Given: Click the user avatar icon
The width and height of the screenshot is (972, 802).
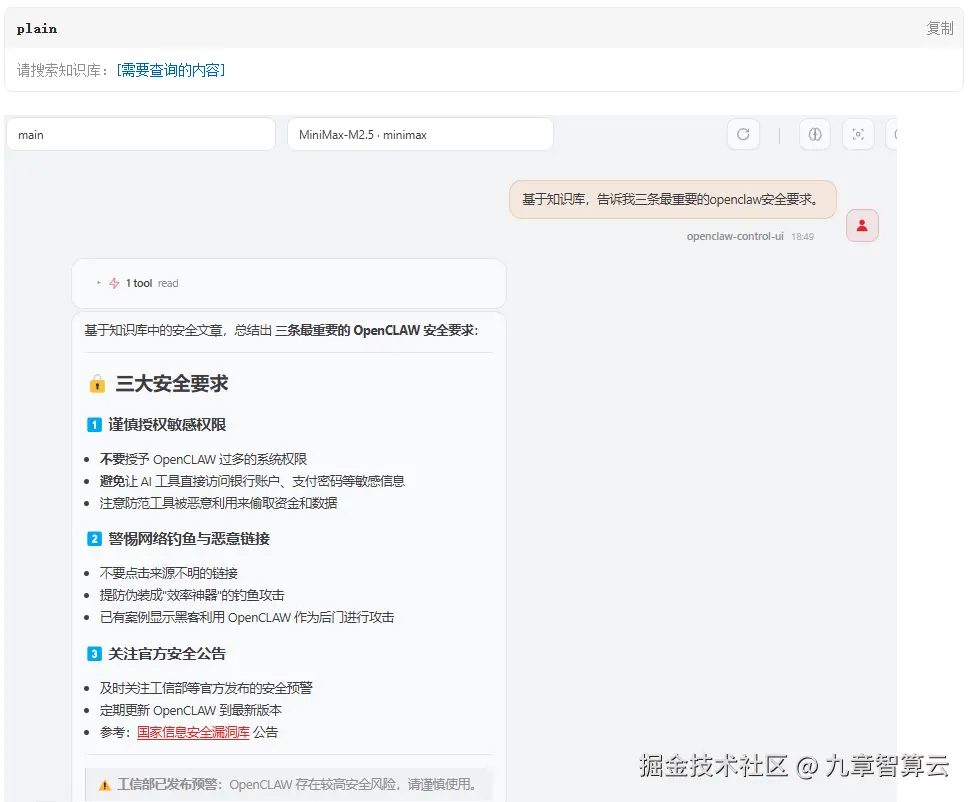Looking at the screenshot, I should 862,225.
